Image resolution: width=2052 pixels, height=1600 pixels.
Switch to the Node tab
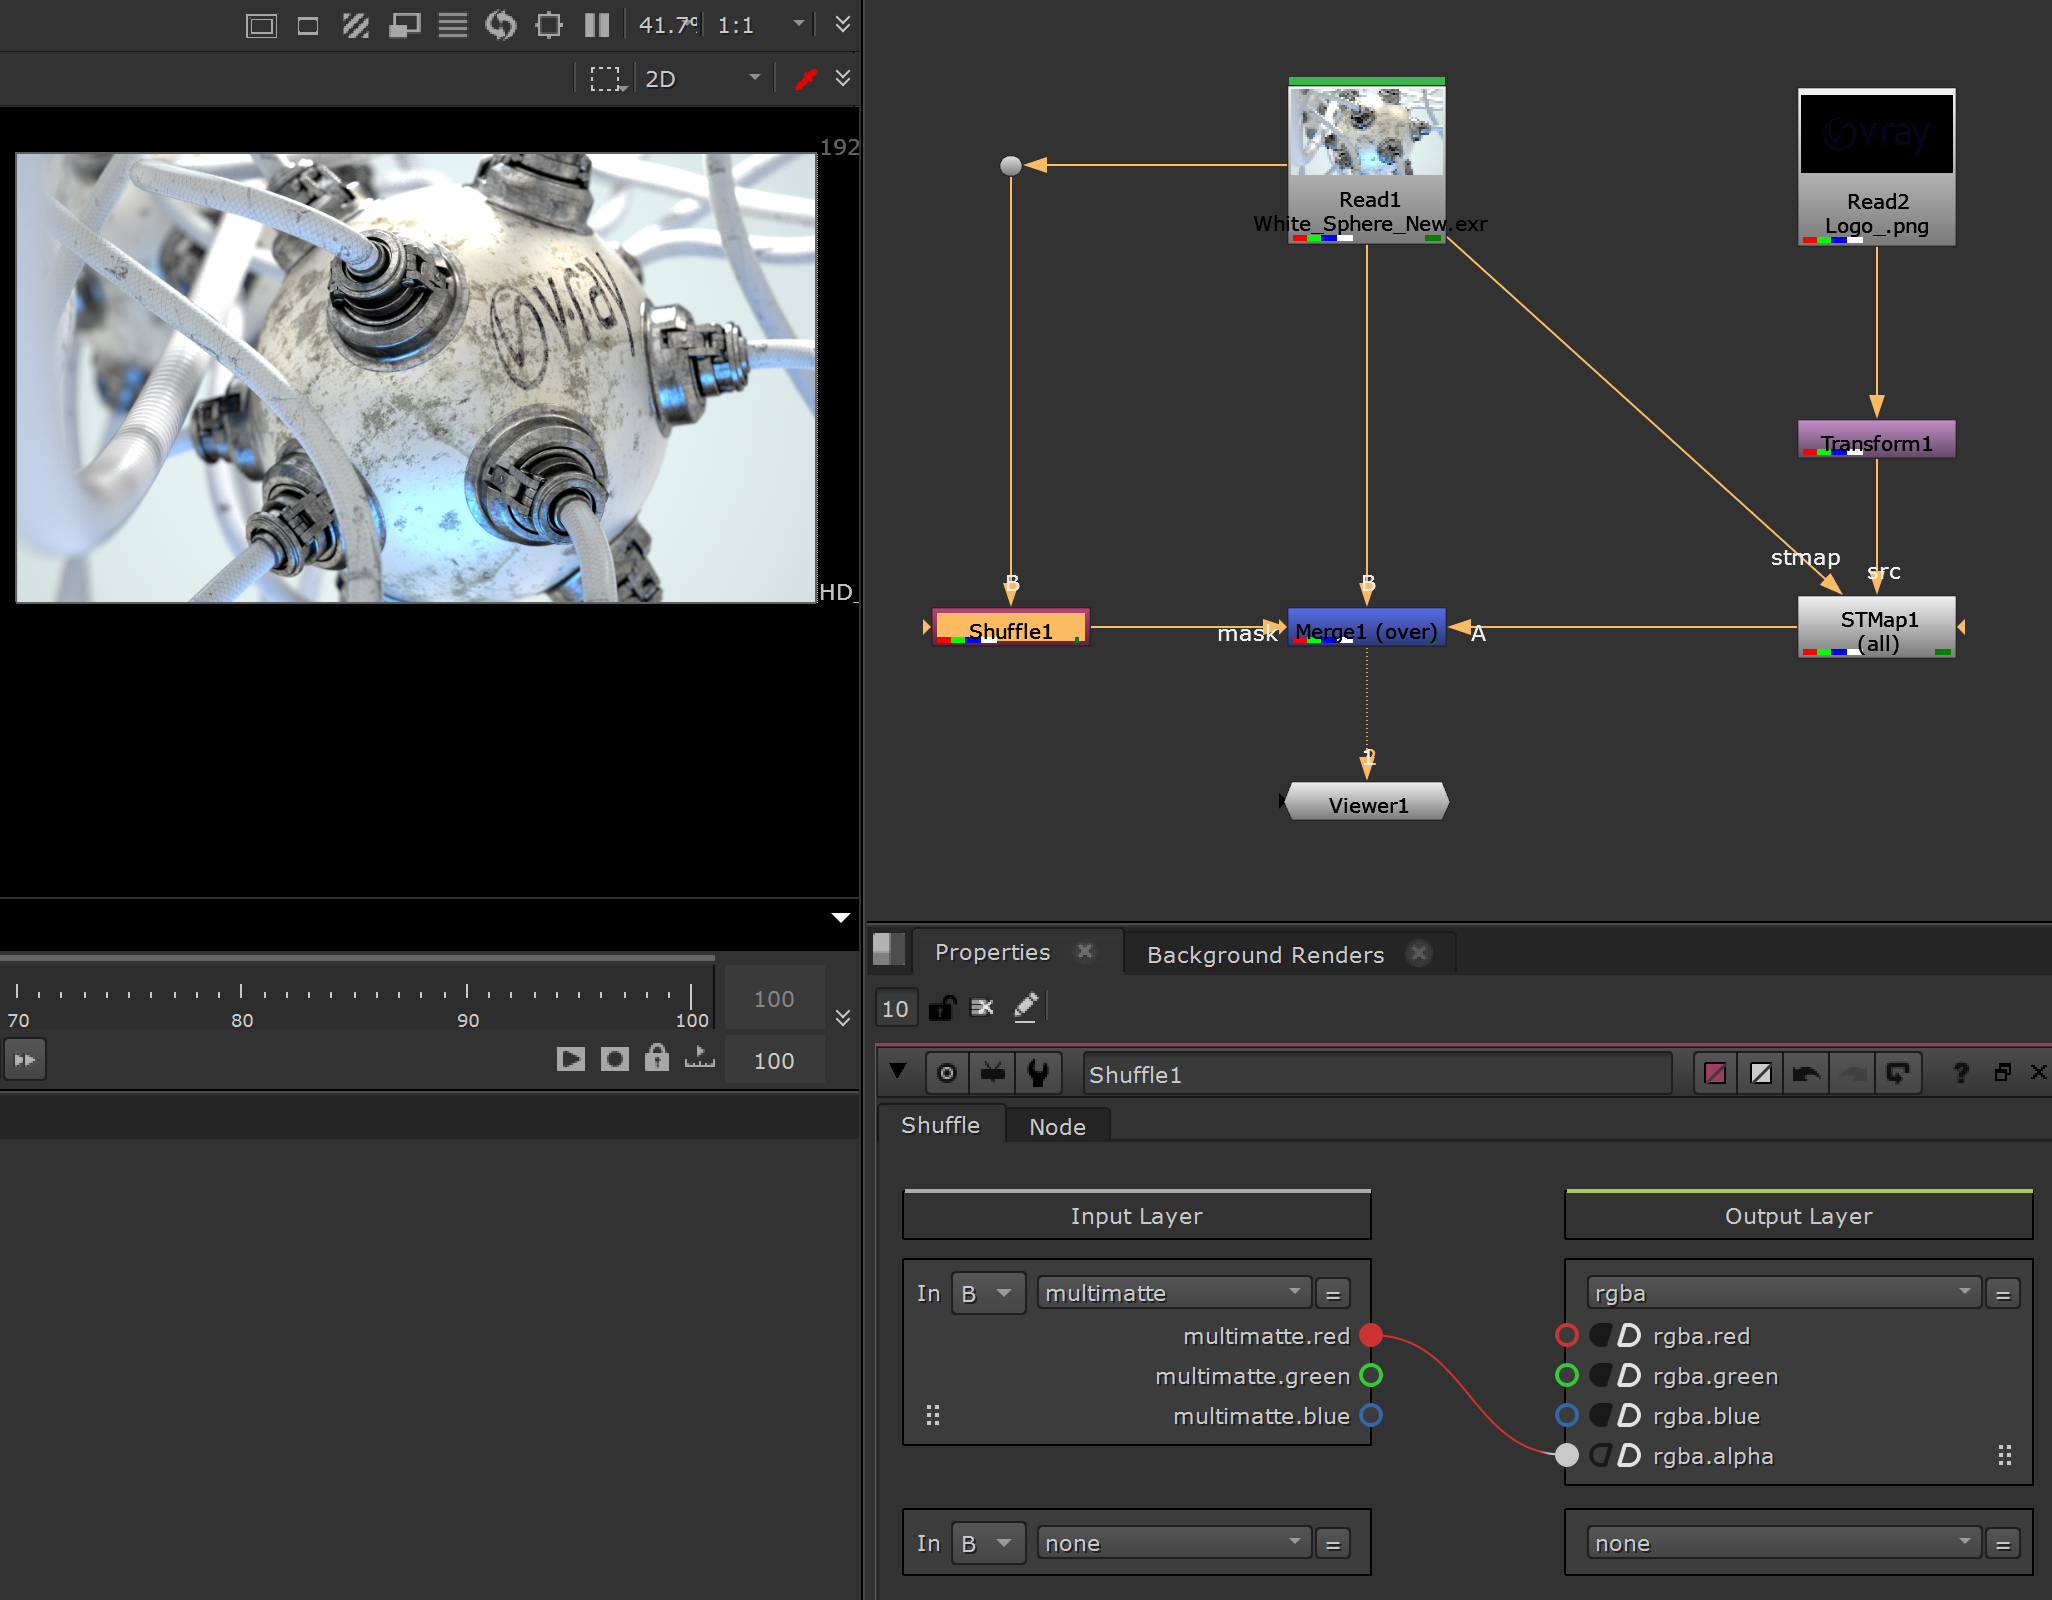(1057, 1127)
